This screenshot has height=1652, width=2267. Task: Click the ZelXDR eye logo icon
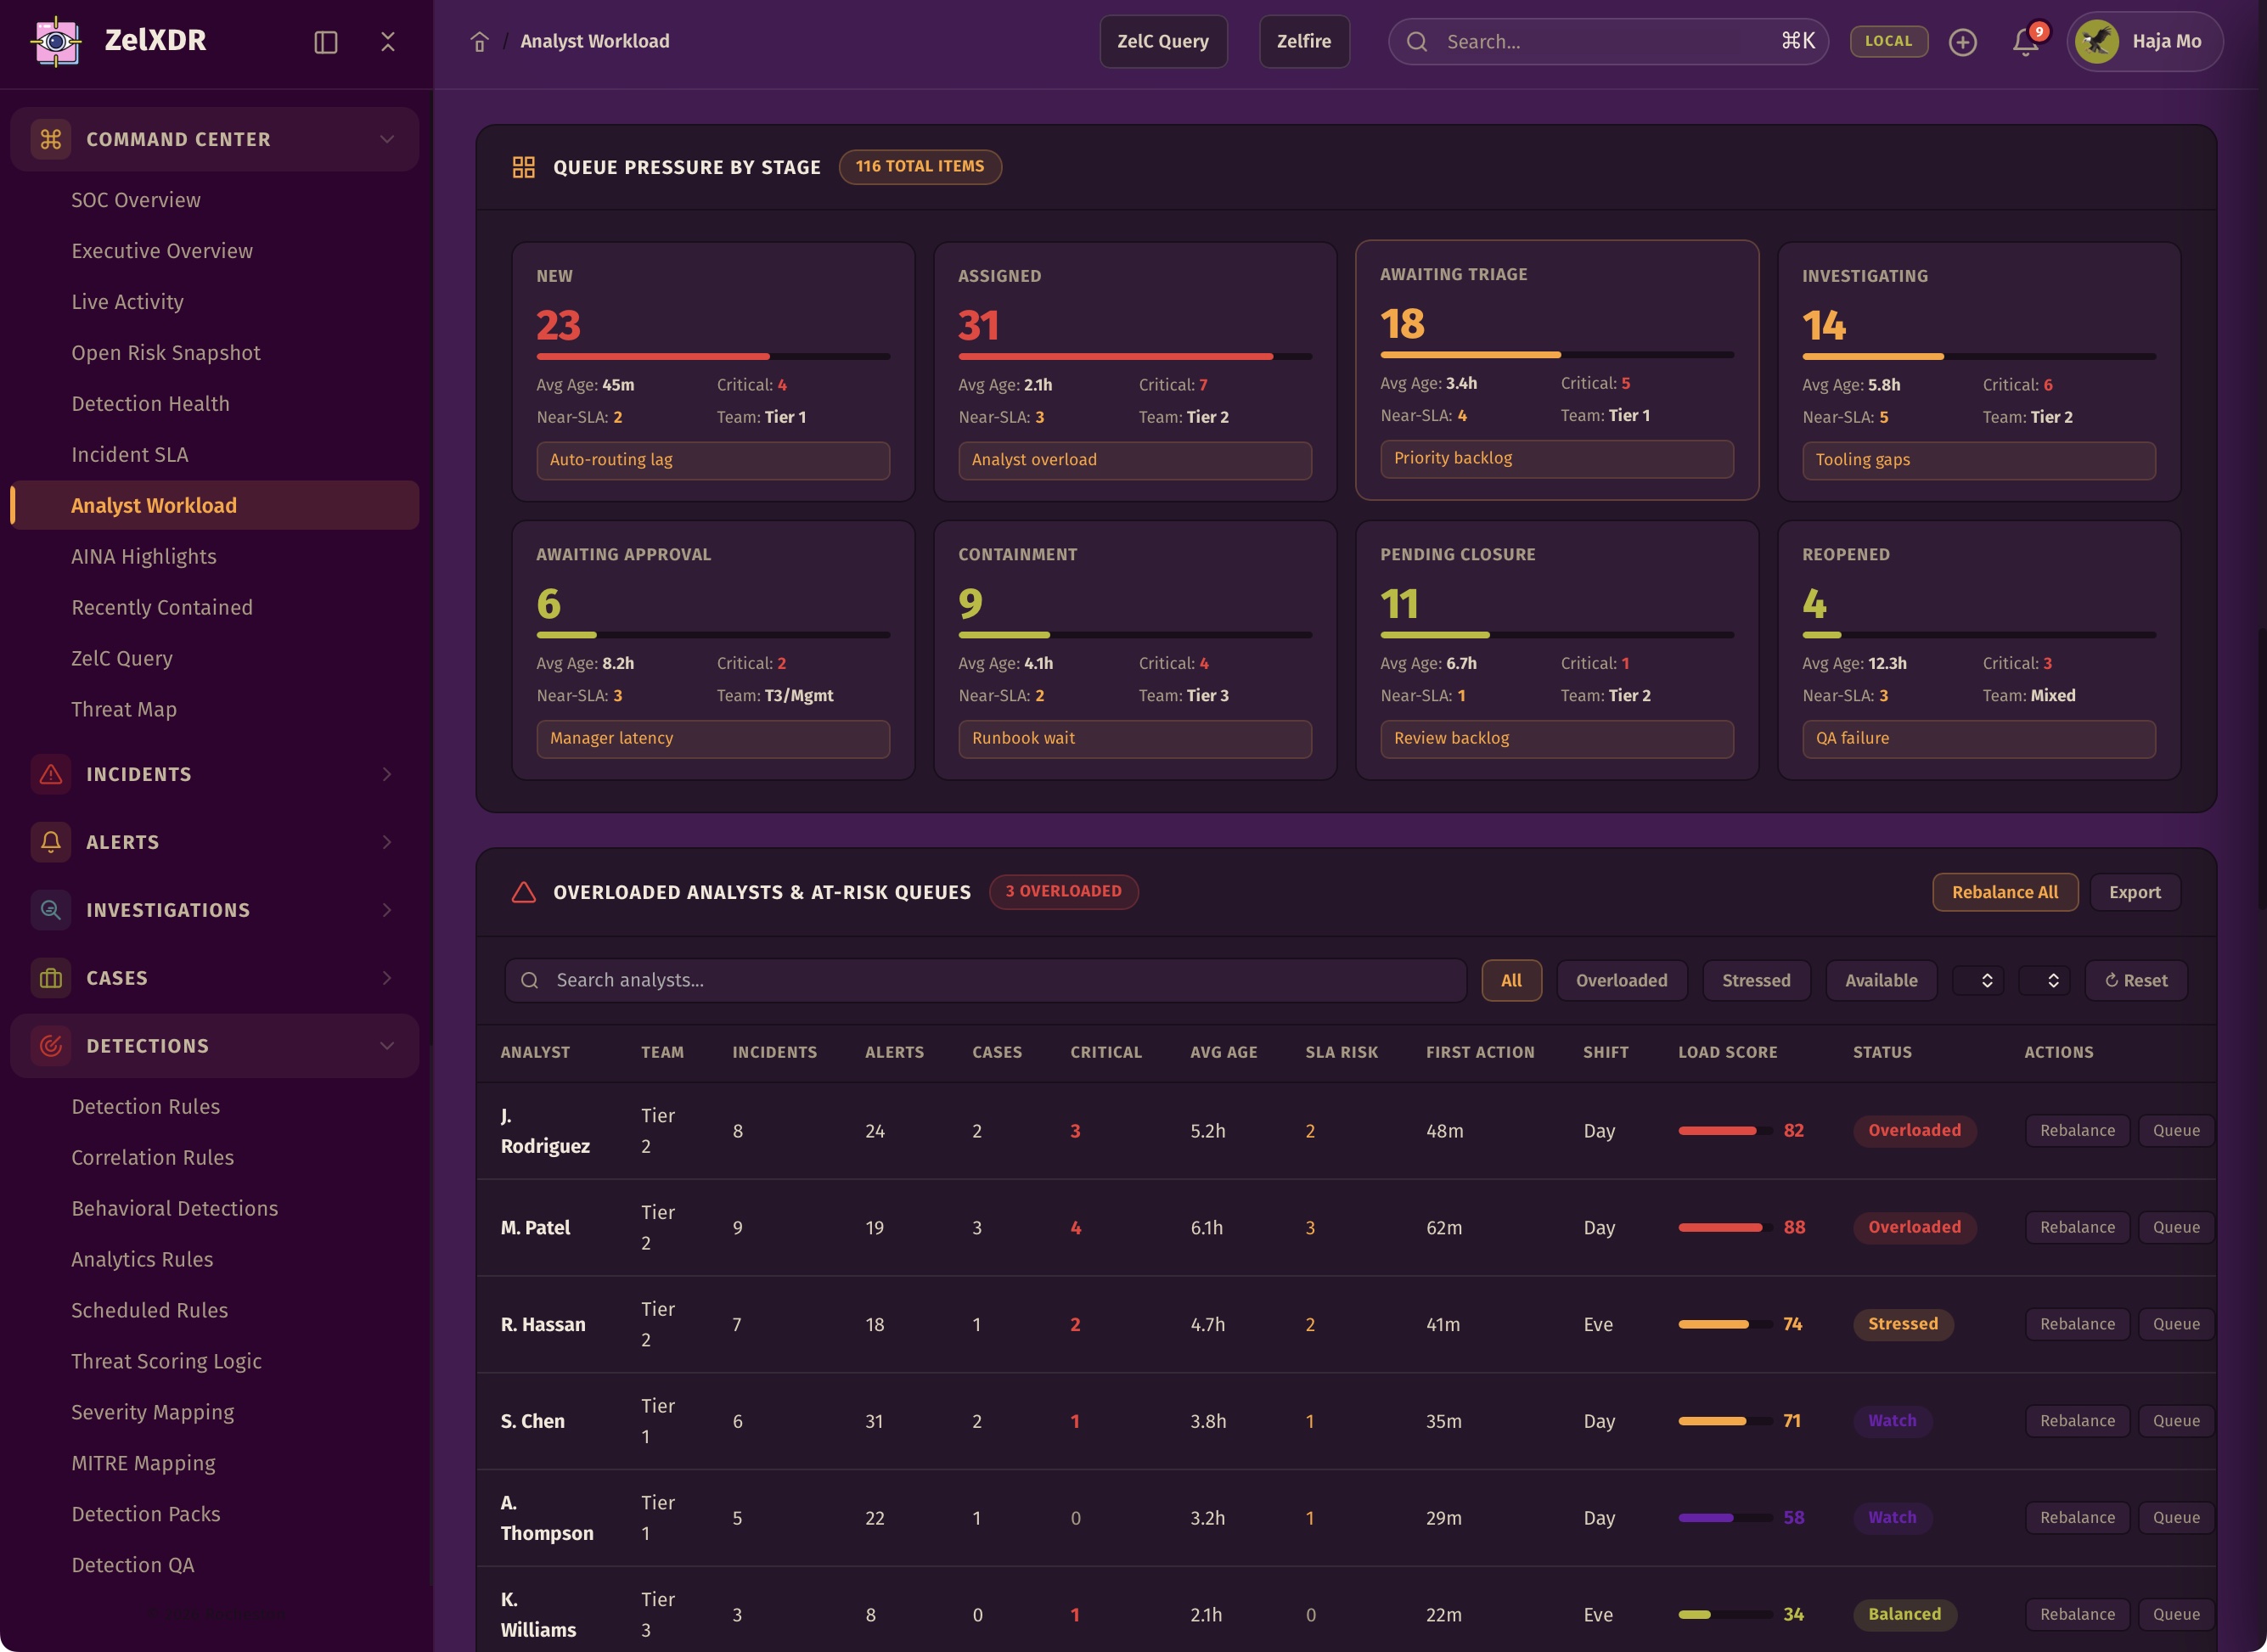point(56,41)
